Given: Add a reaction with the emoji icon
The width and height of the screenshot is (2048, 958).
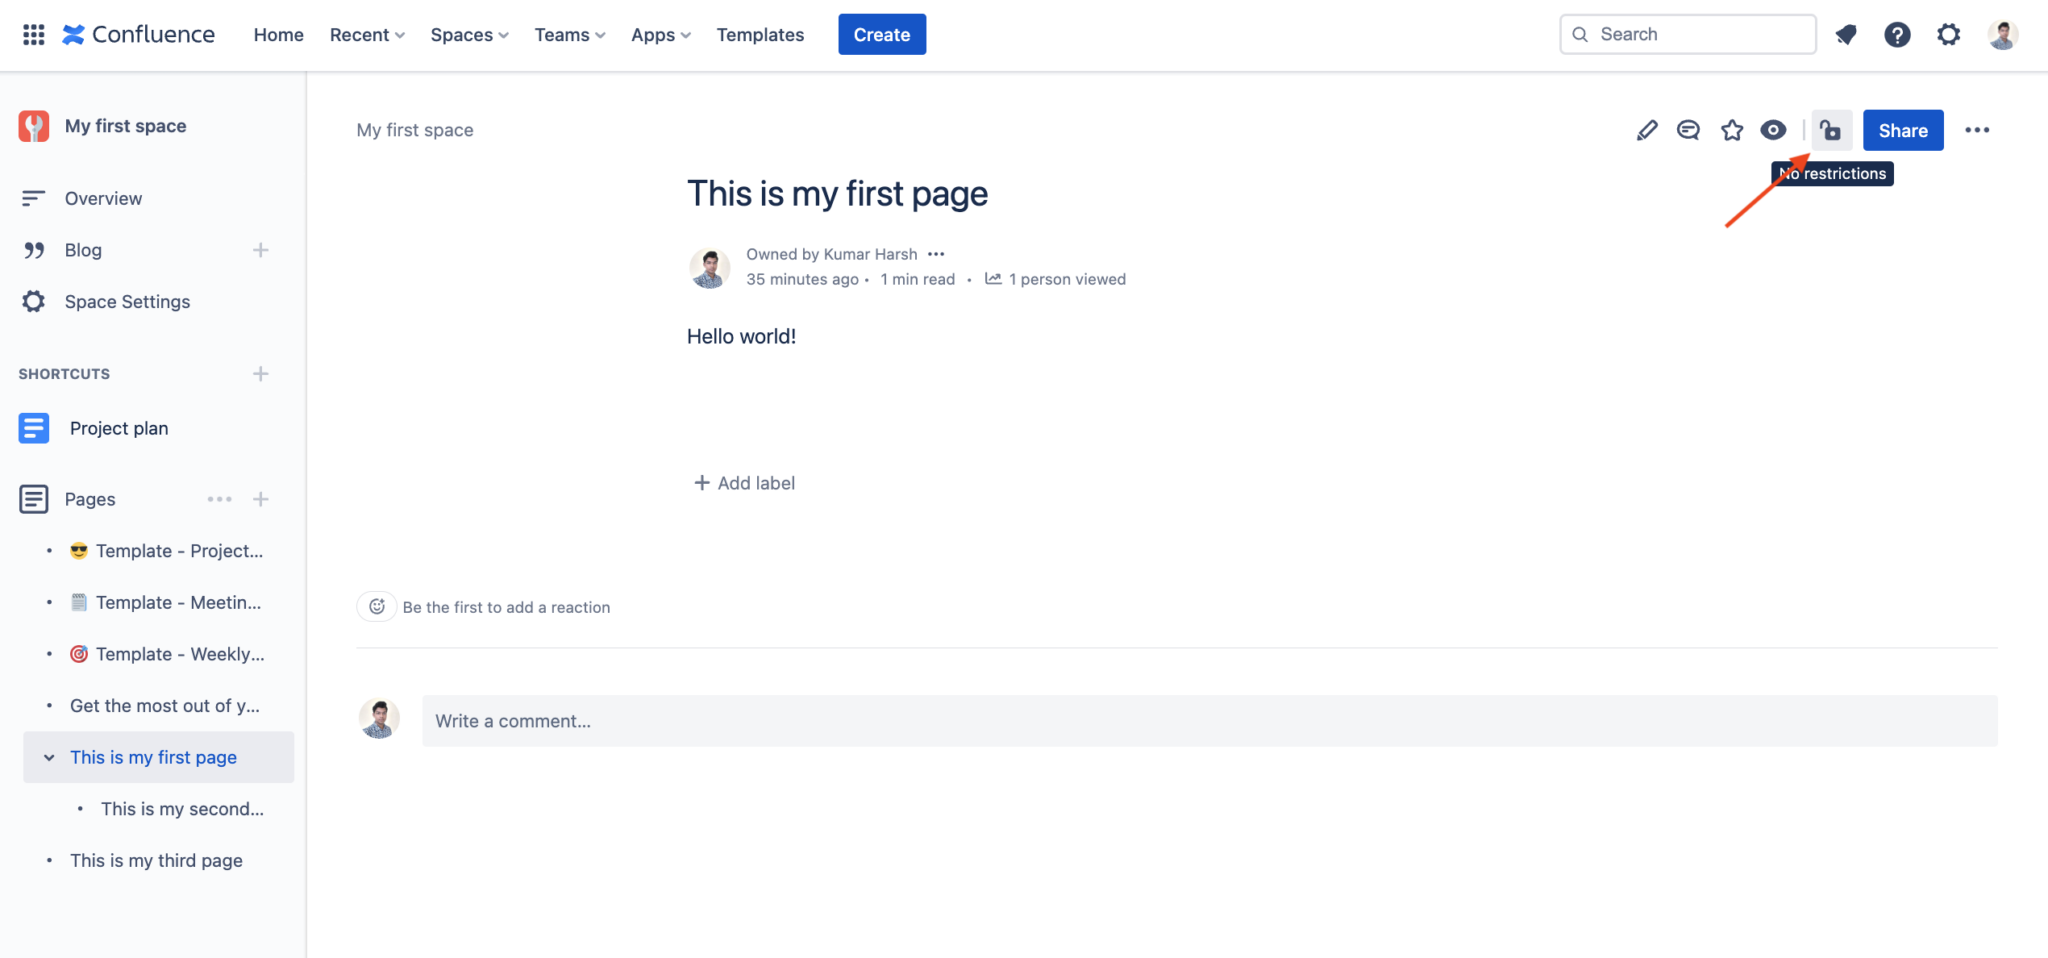Looking at the screenshot, I should pos(376,606).
